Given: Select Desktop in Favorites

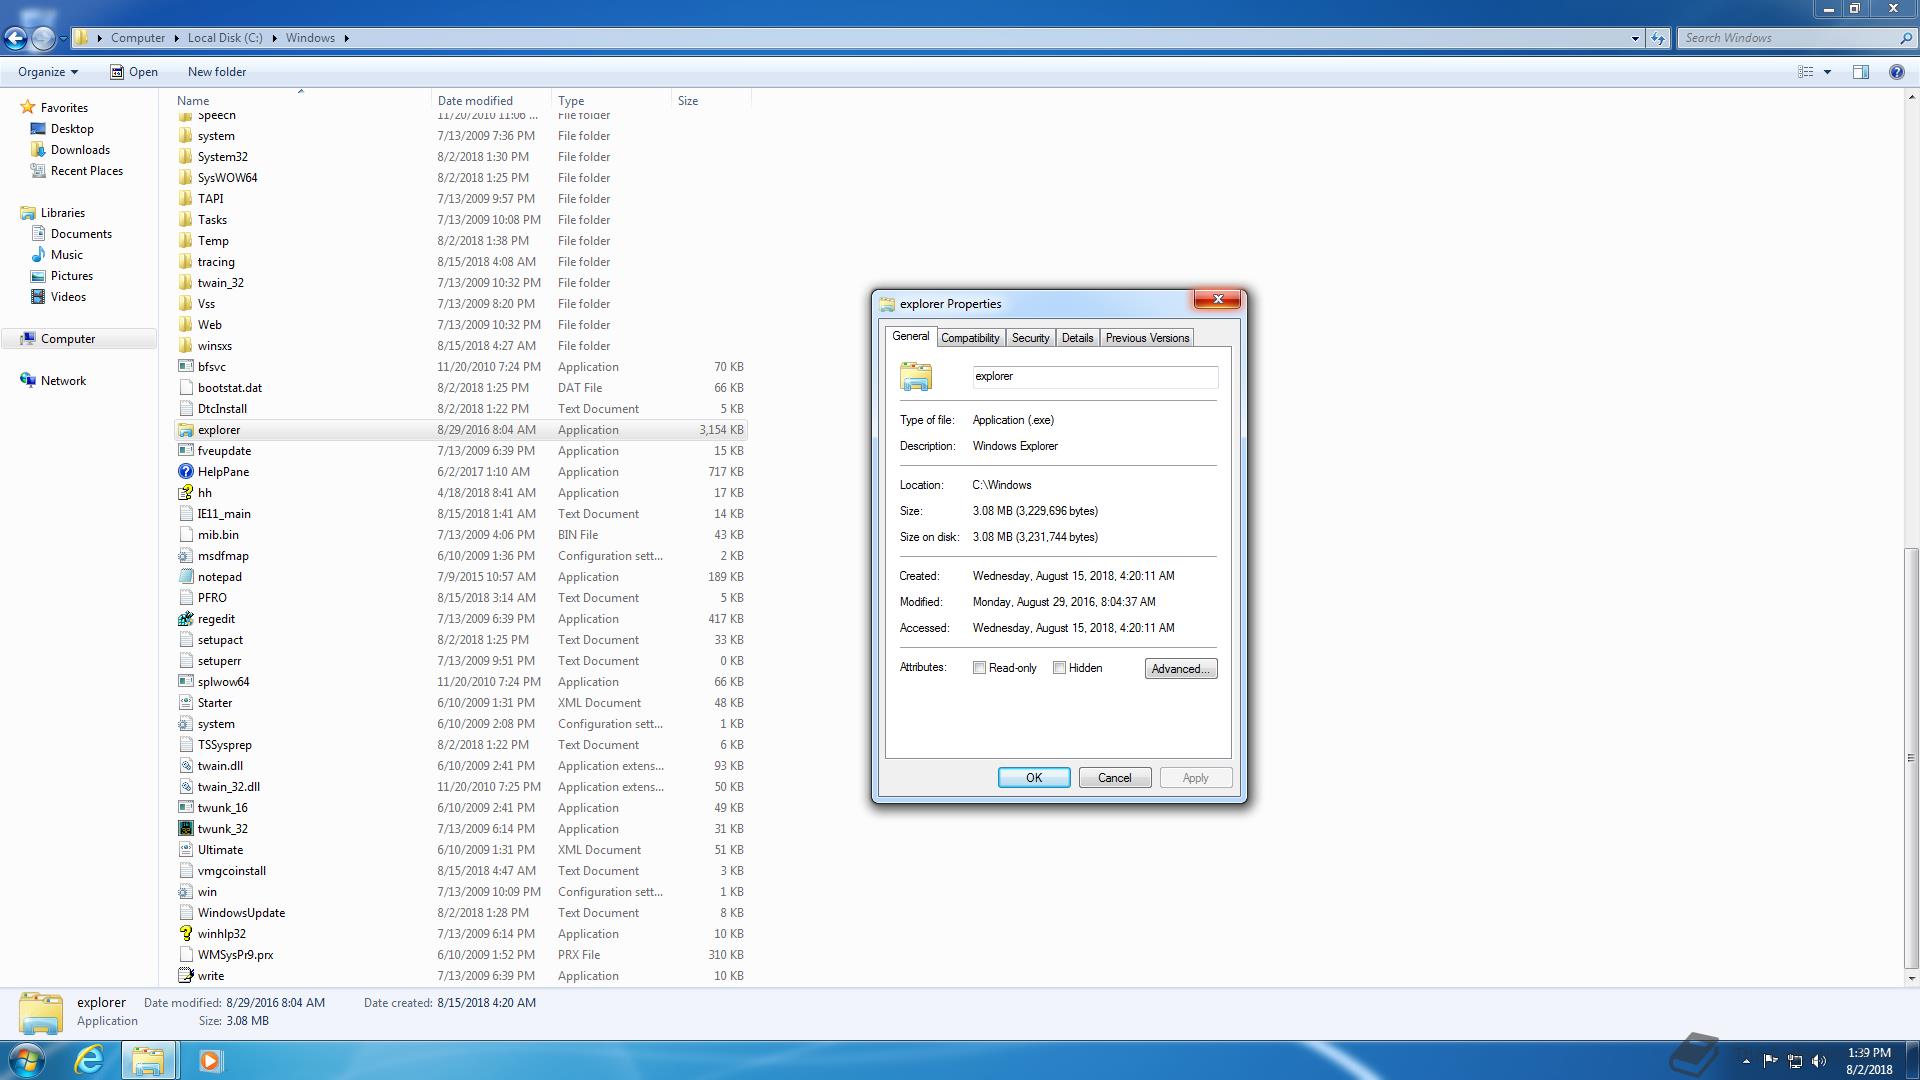Looking at the screenshot, I should [72, 129].
